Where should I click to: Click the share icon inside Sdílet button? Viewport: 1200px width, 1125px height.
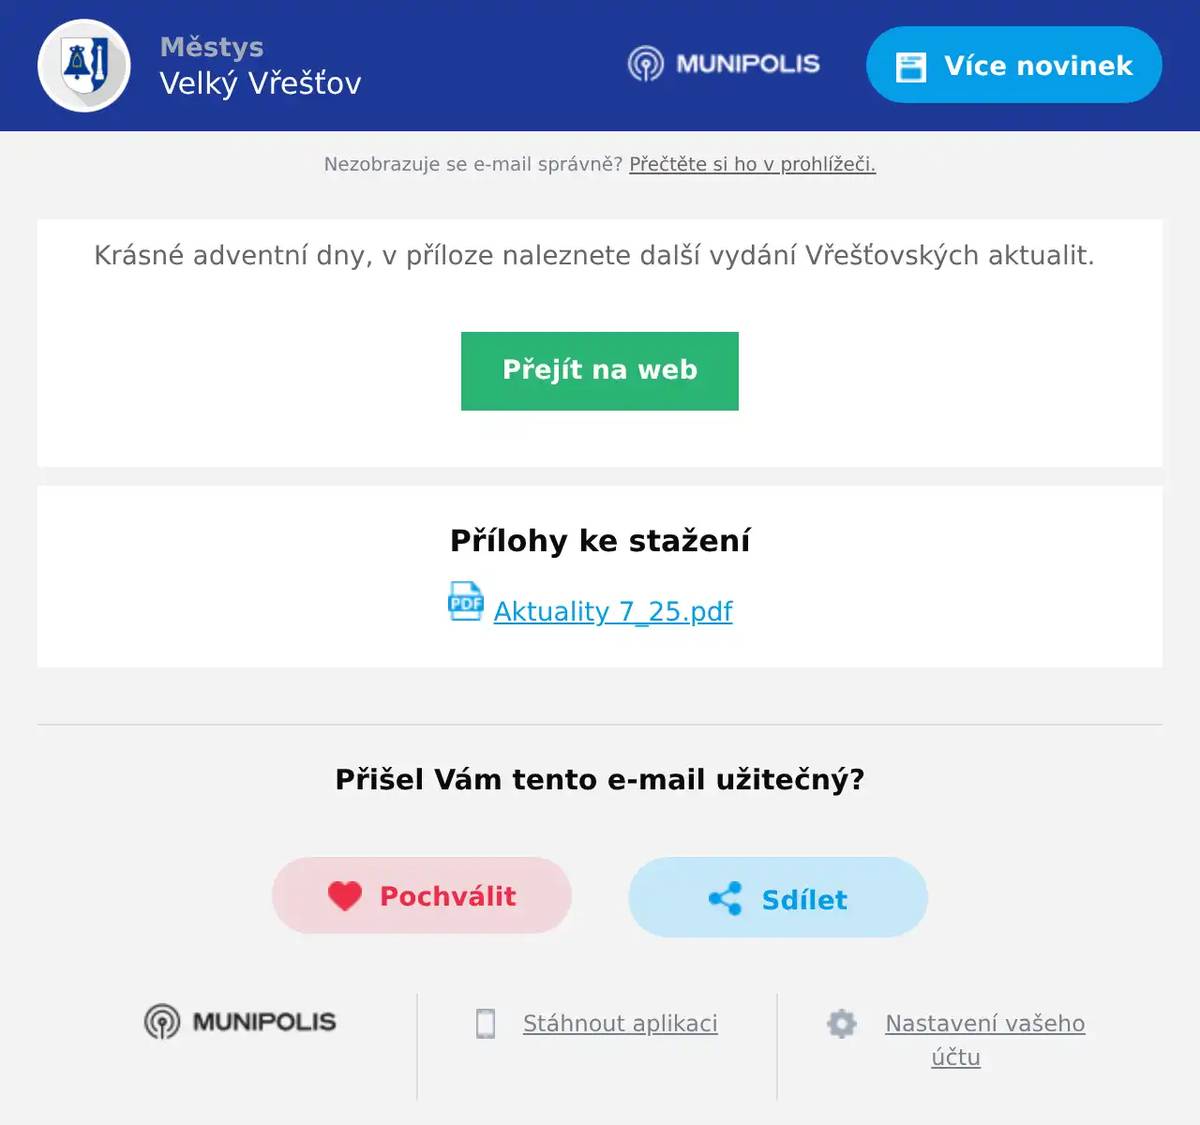click(726, 899)
